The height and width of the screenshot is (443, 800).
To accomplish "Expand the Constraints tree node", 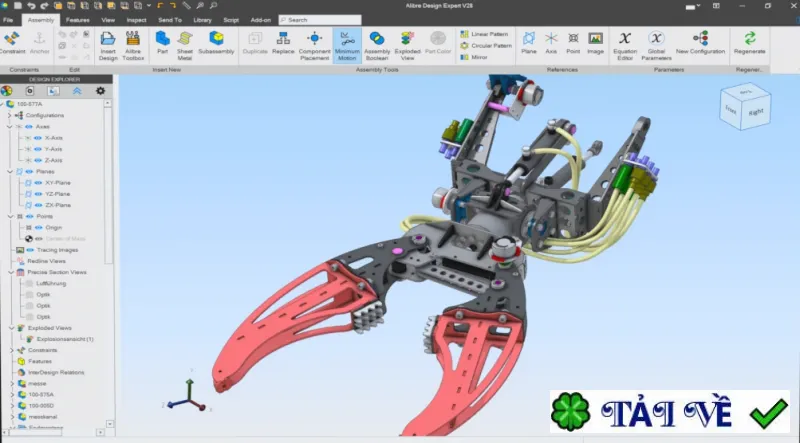I will coord(12,350).
